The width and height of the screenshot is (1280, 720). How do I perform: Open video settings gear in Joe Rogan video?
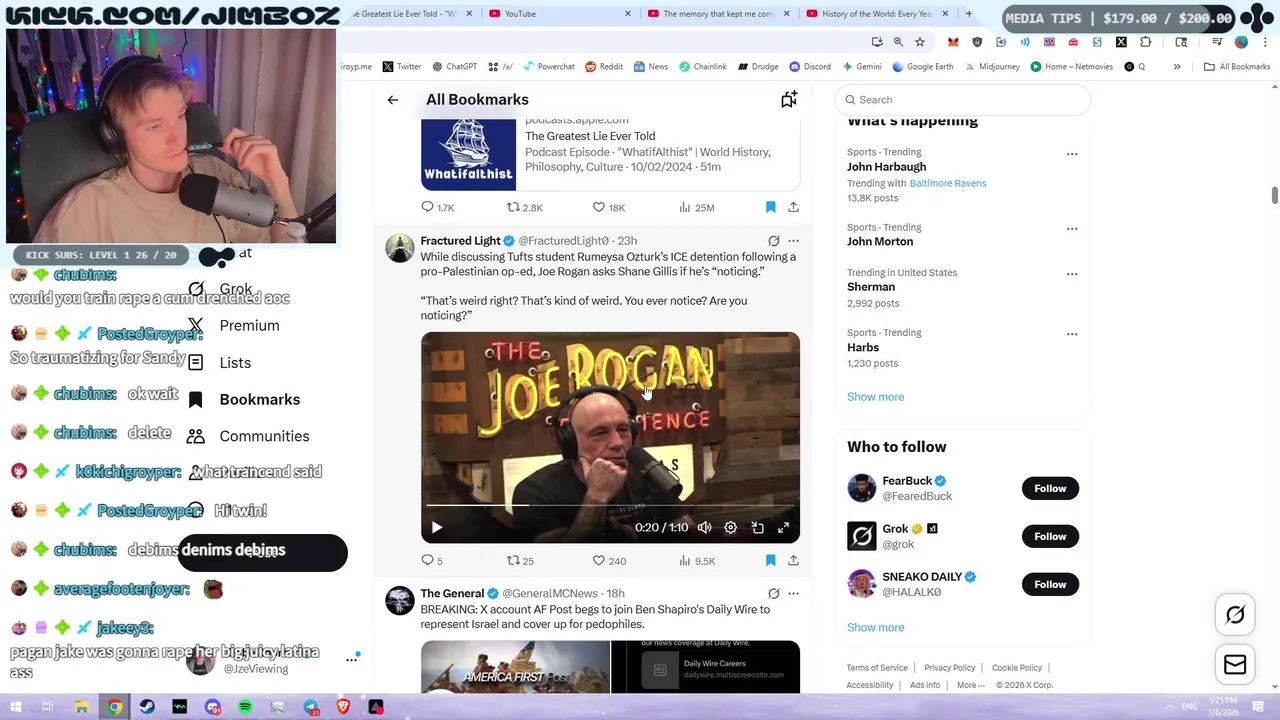coord(730,527)
